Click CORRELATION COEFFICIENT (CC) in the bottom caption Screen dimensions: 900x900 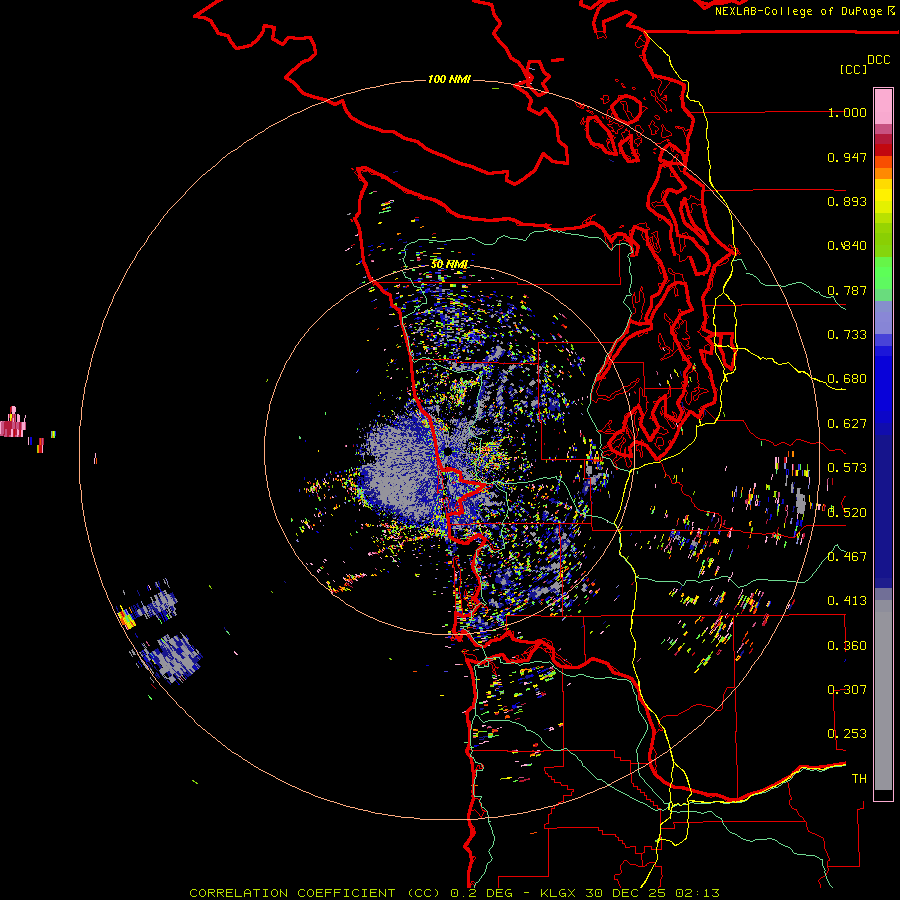pos(315,893)
